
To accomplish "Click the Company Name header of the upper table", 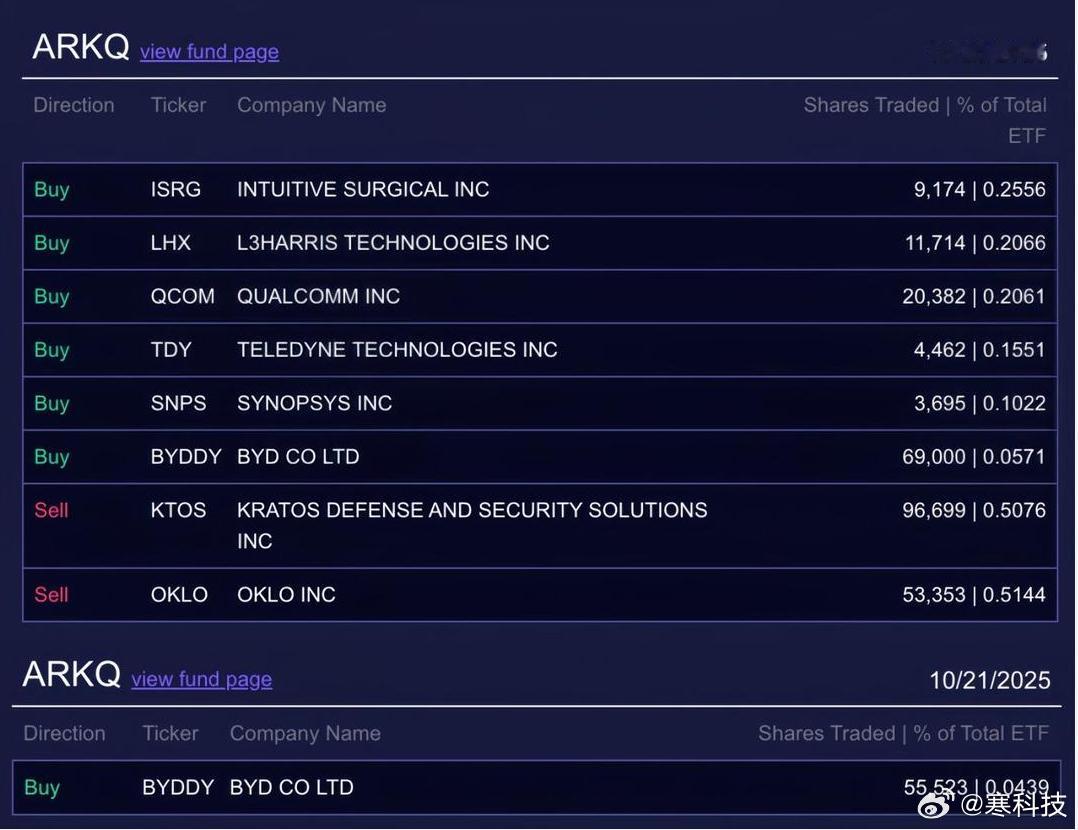I will tap(312, 106).
